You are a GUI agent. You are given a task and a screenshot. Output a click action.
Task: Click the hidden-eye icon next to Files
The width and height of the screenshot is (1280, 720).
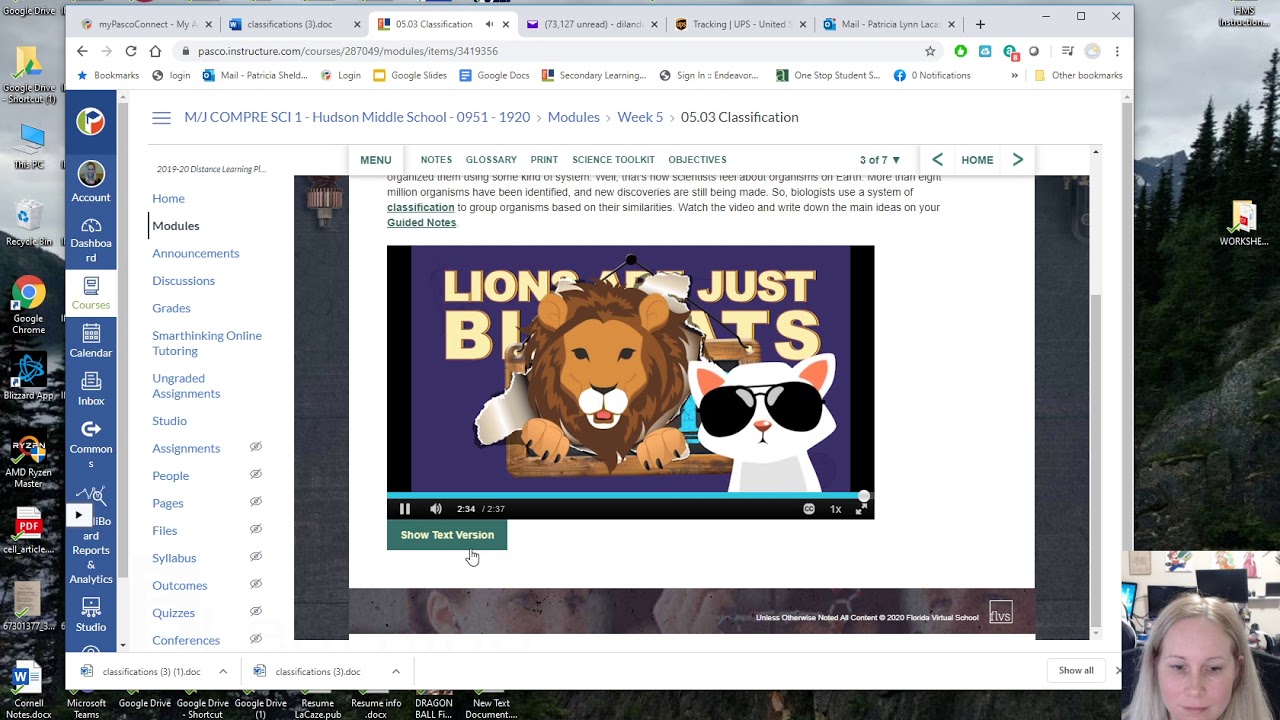pos(255,529)
